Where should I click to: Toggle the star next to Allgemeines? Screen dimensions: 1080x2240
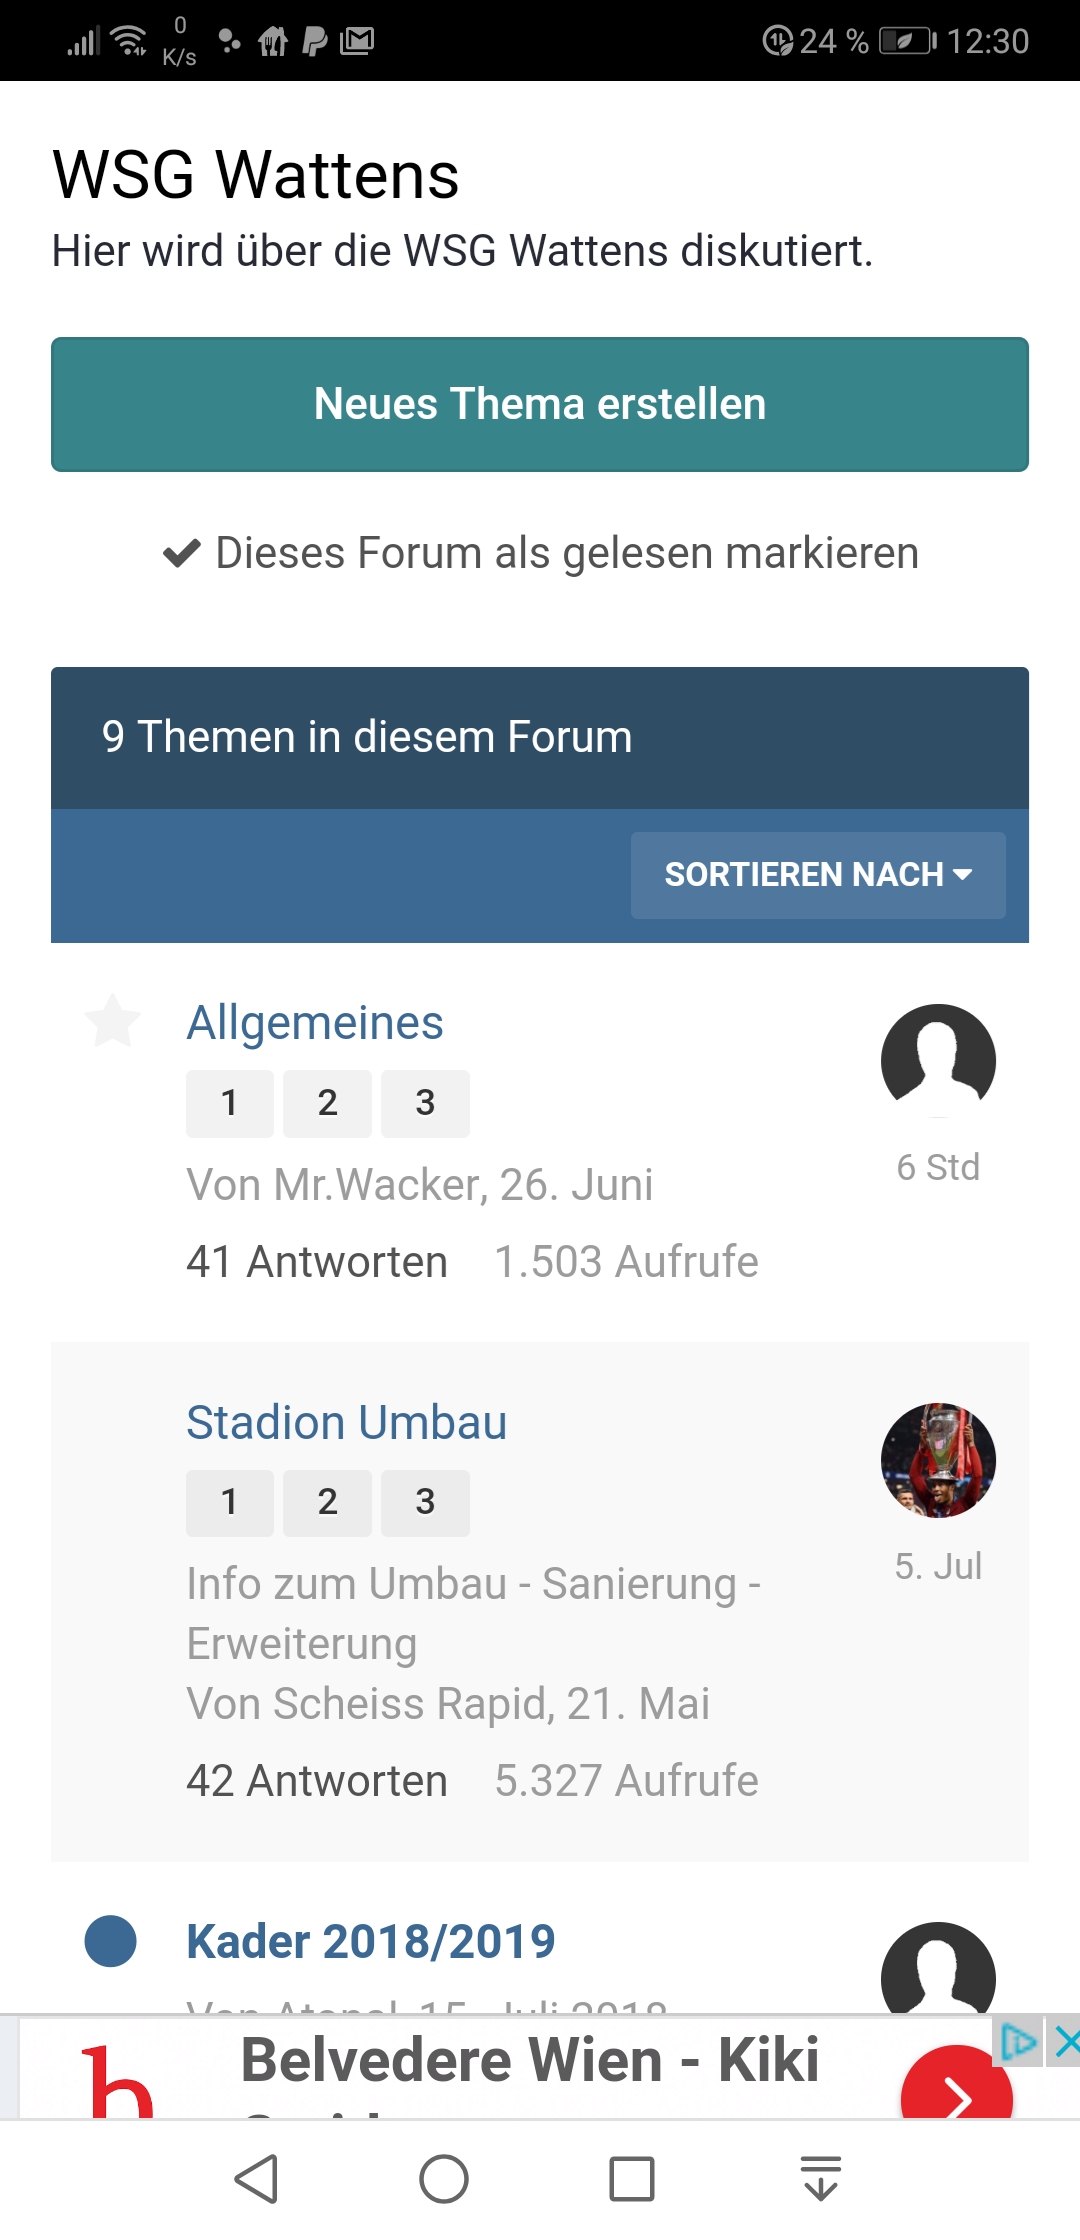click(x=113, y=1022)
